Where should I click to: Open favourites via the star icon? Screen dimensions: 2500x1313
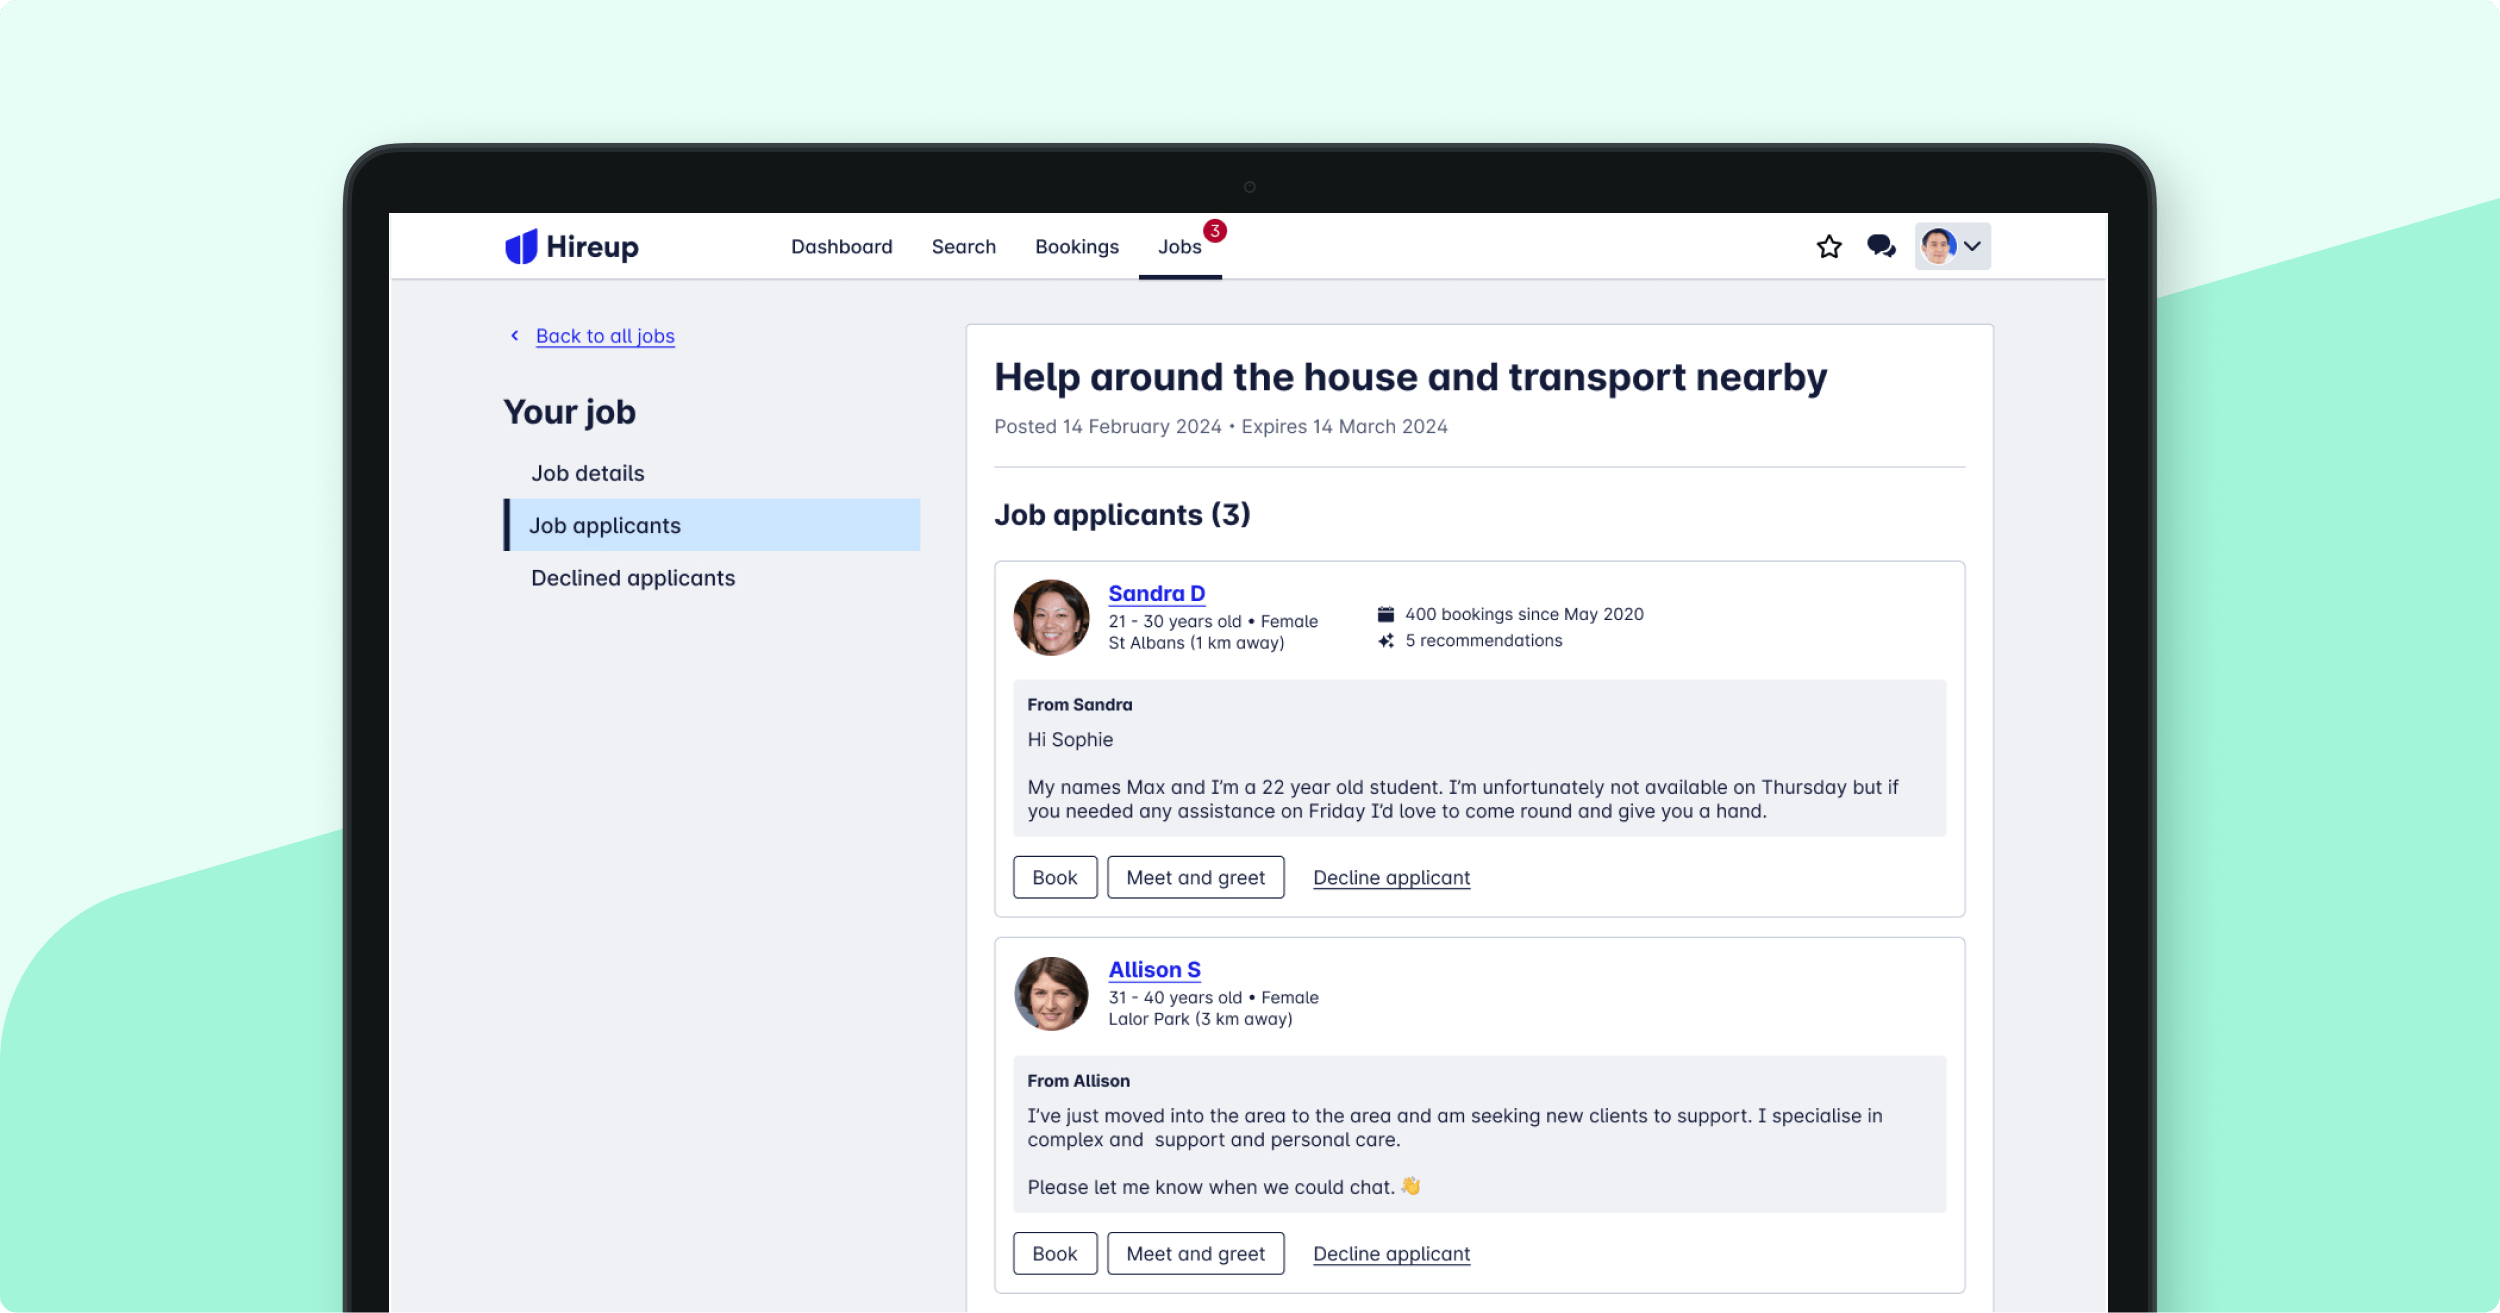tap(1829, 246)
